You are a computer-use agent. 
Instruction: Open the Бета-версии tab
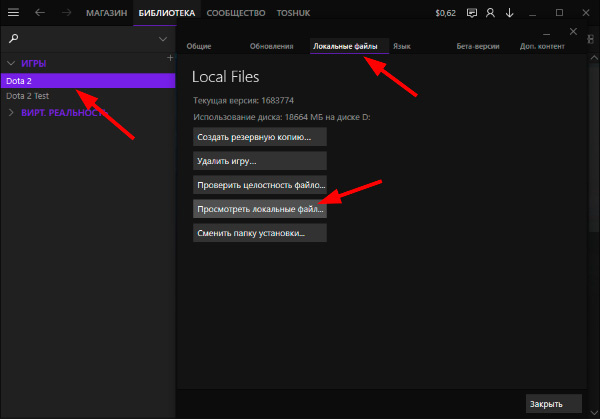[478, 46]
